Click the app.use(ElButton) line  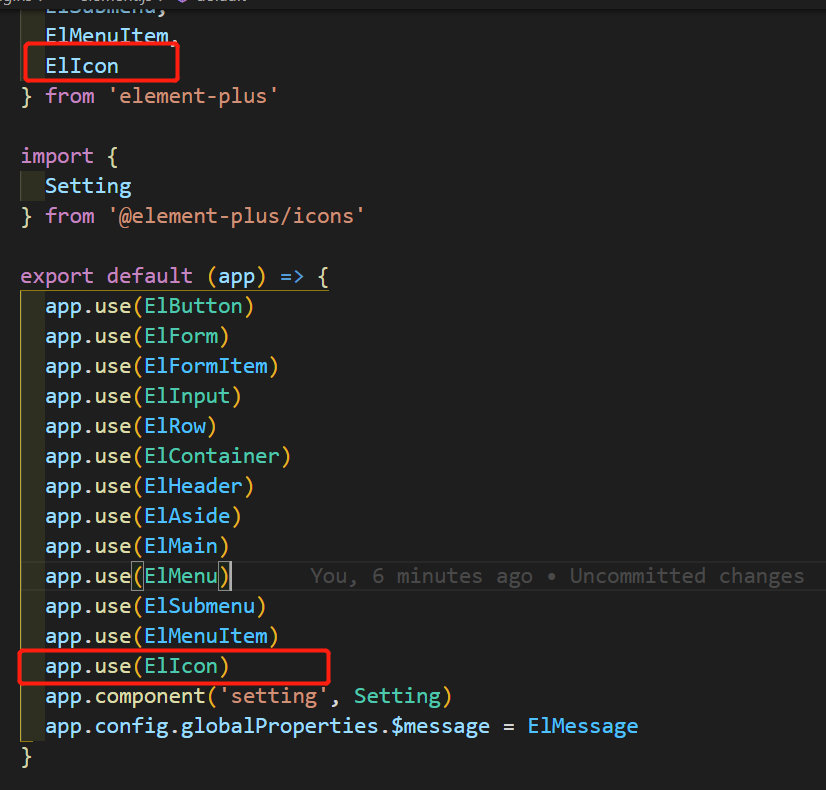point(150,306)
